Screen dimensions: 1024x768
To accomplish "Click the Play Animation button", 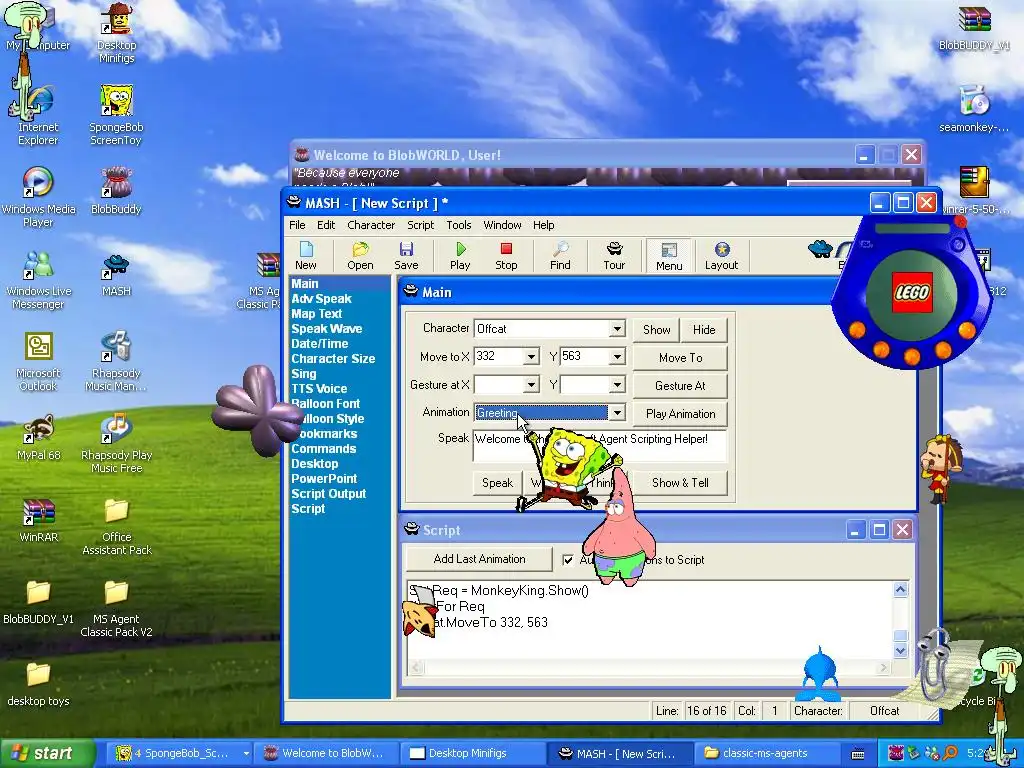I will click(680, 414).
